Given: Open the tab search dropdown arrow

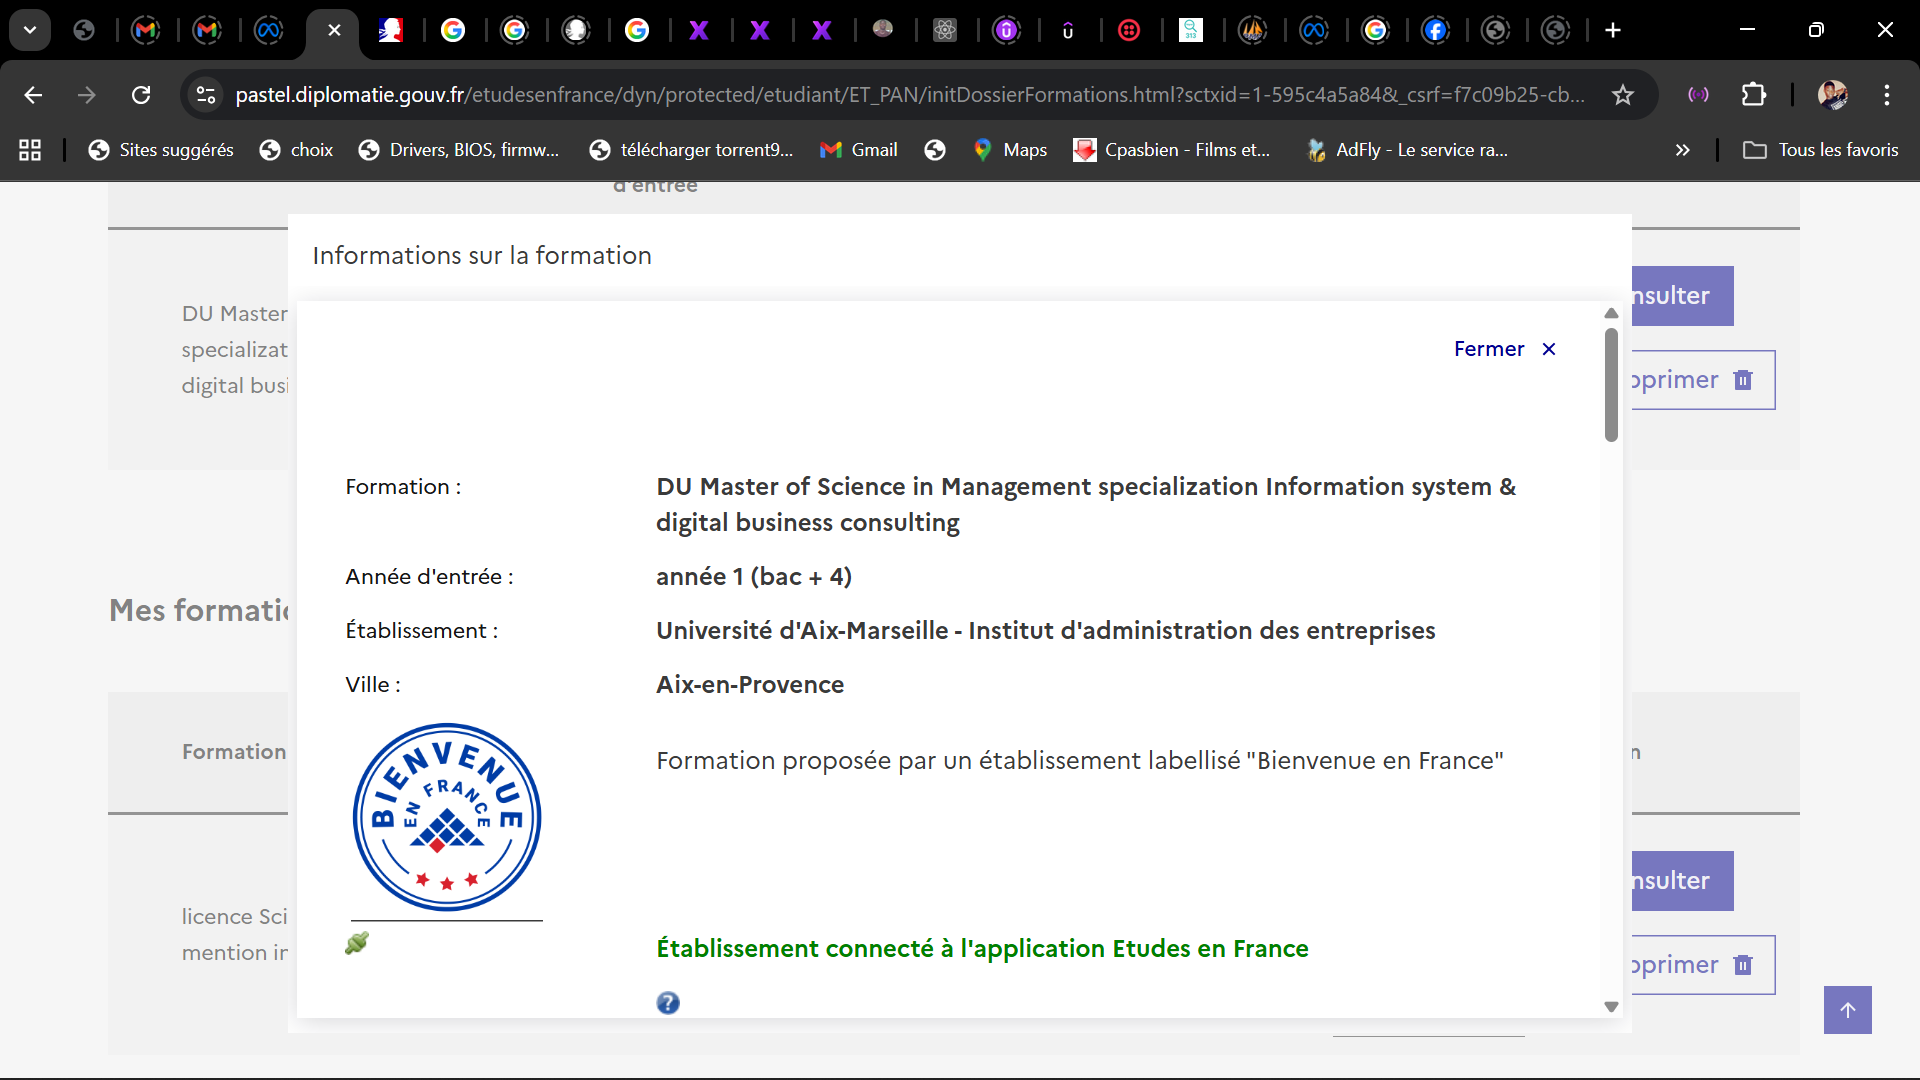Looking at the screenshot, I should coord(30,30).
